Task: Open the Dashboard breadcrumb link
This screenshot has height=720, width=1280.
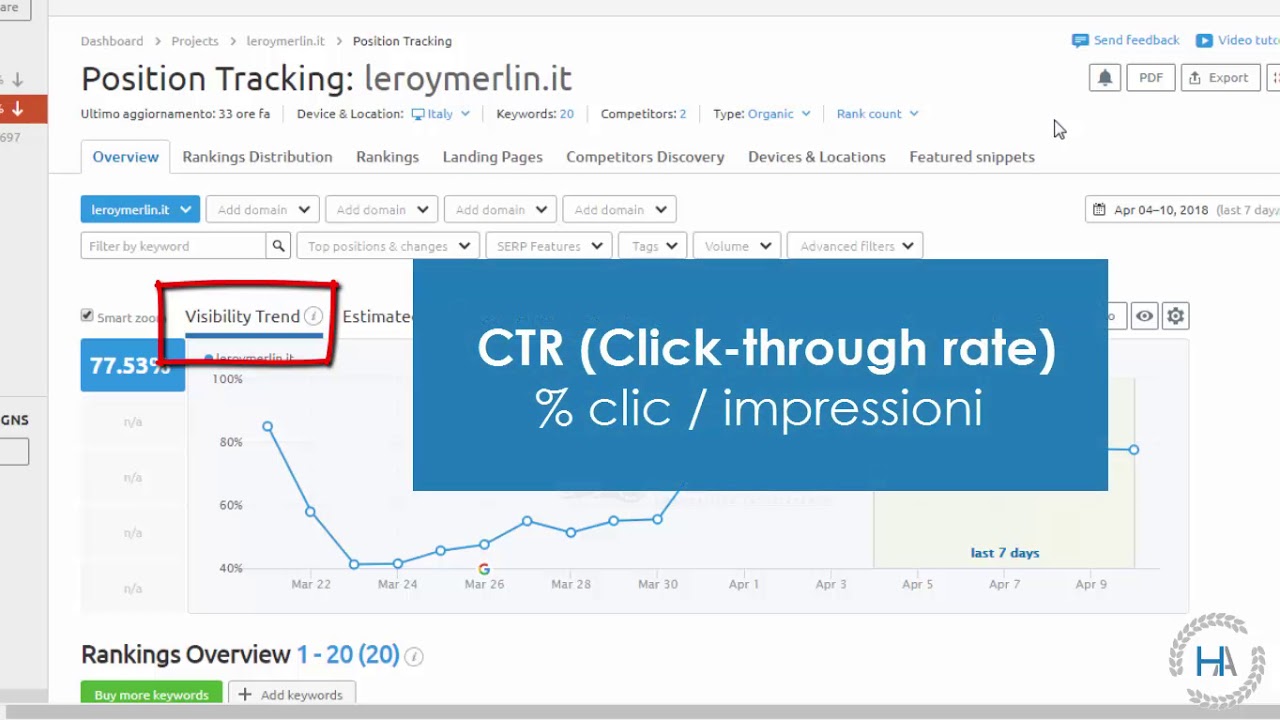Action: (112, 41)
